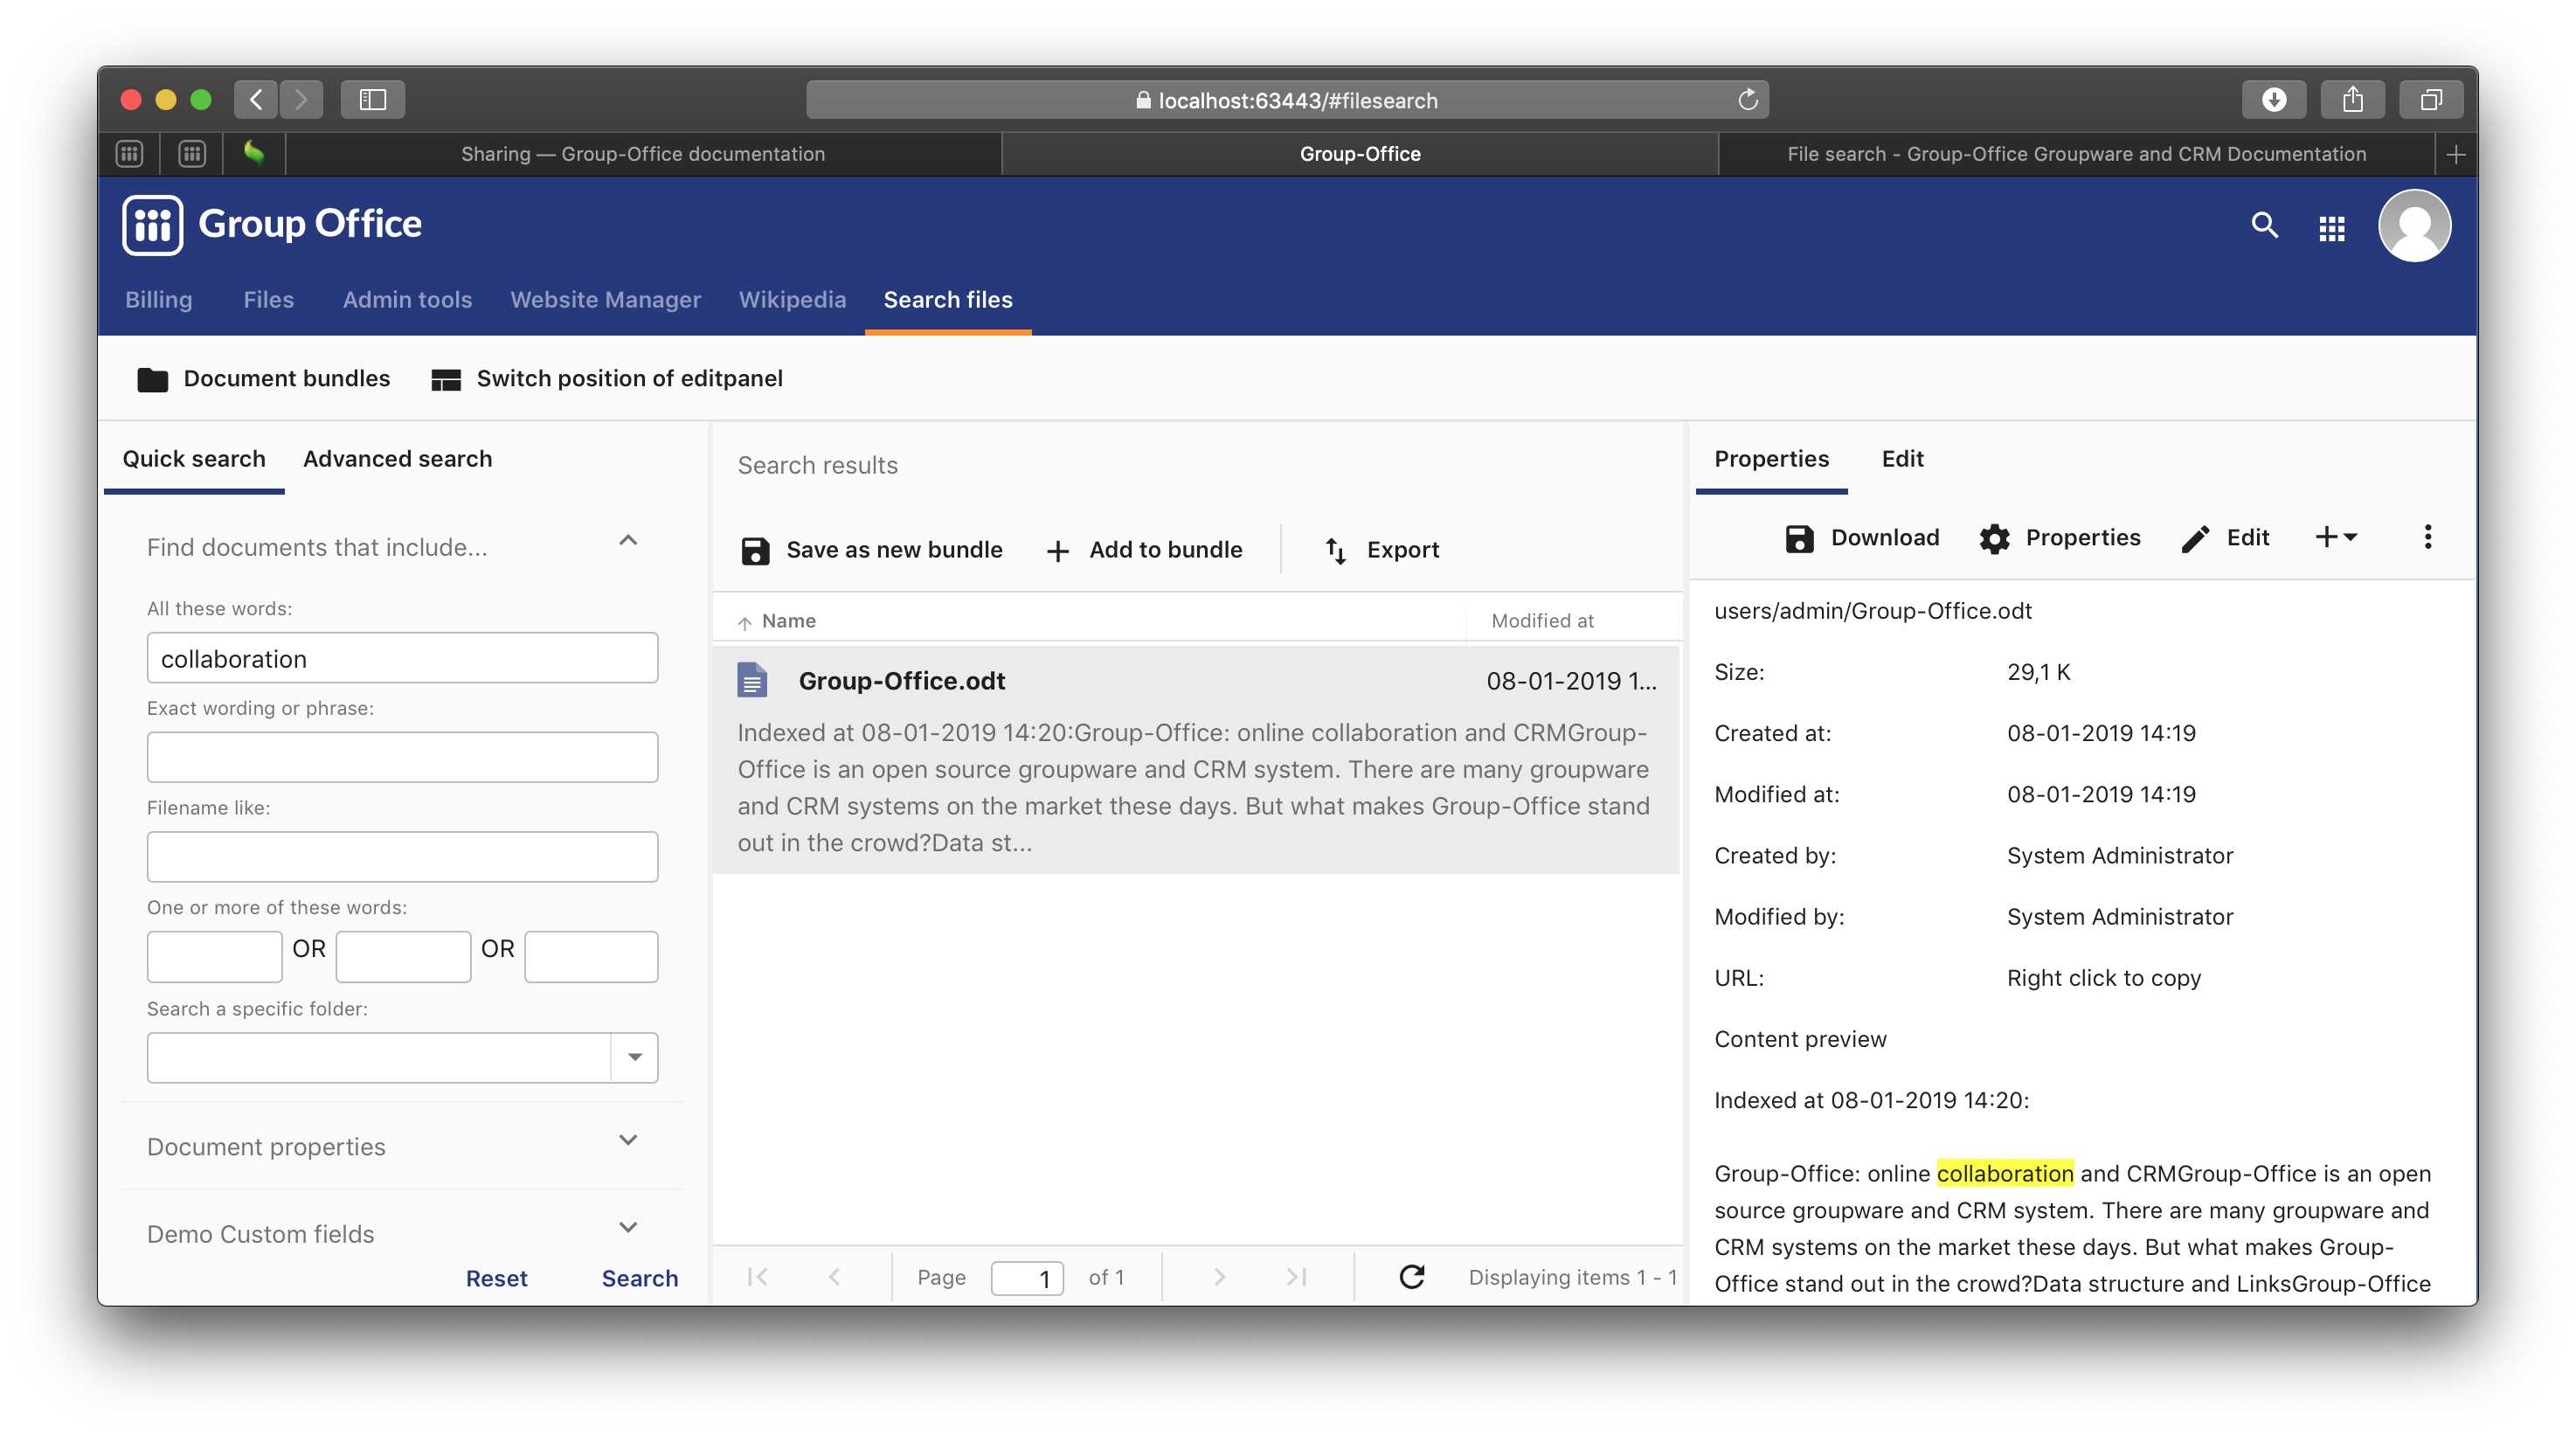Screen dimensions: 2576x1435
Task: Switch to Sharing documentation browser tab
Action: tap(643, 154)
